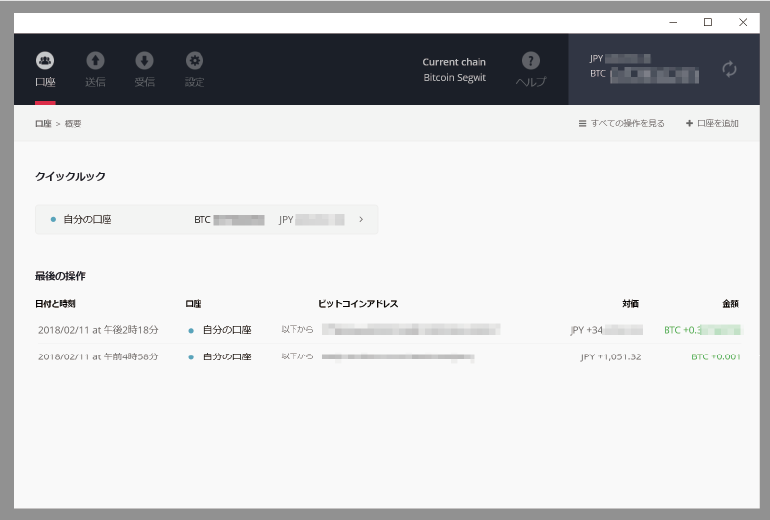Click 対価 column header

[631, 304]
